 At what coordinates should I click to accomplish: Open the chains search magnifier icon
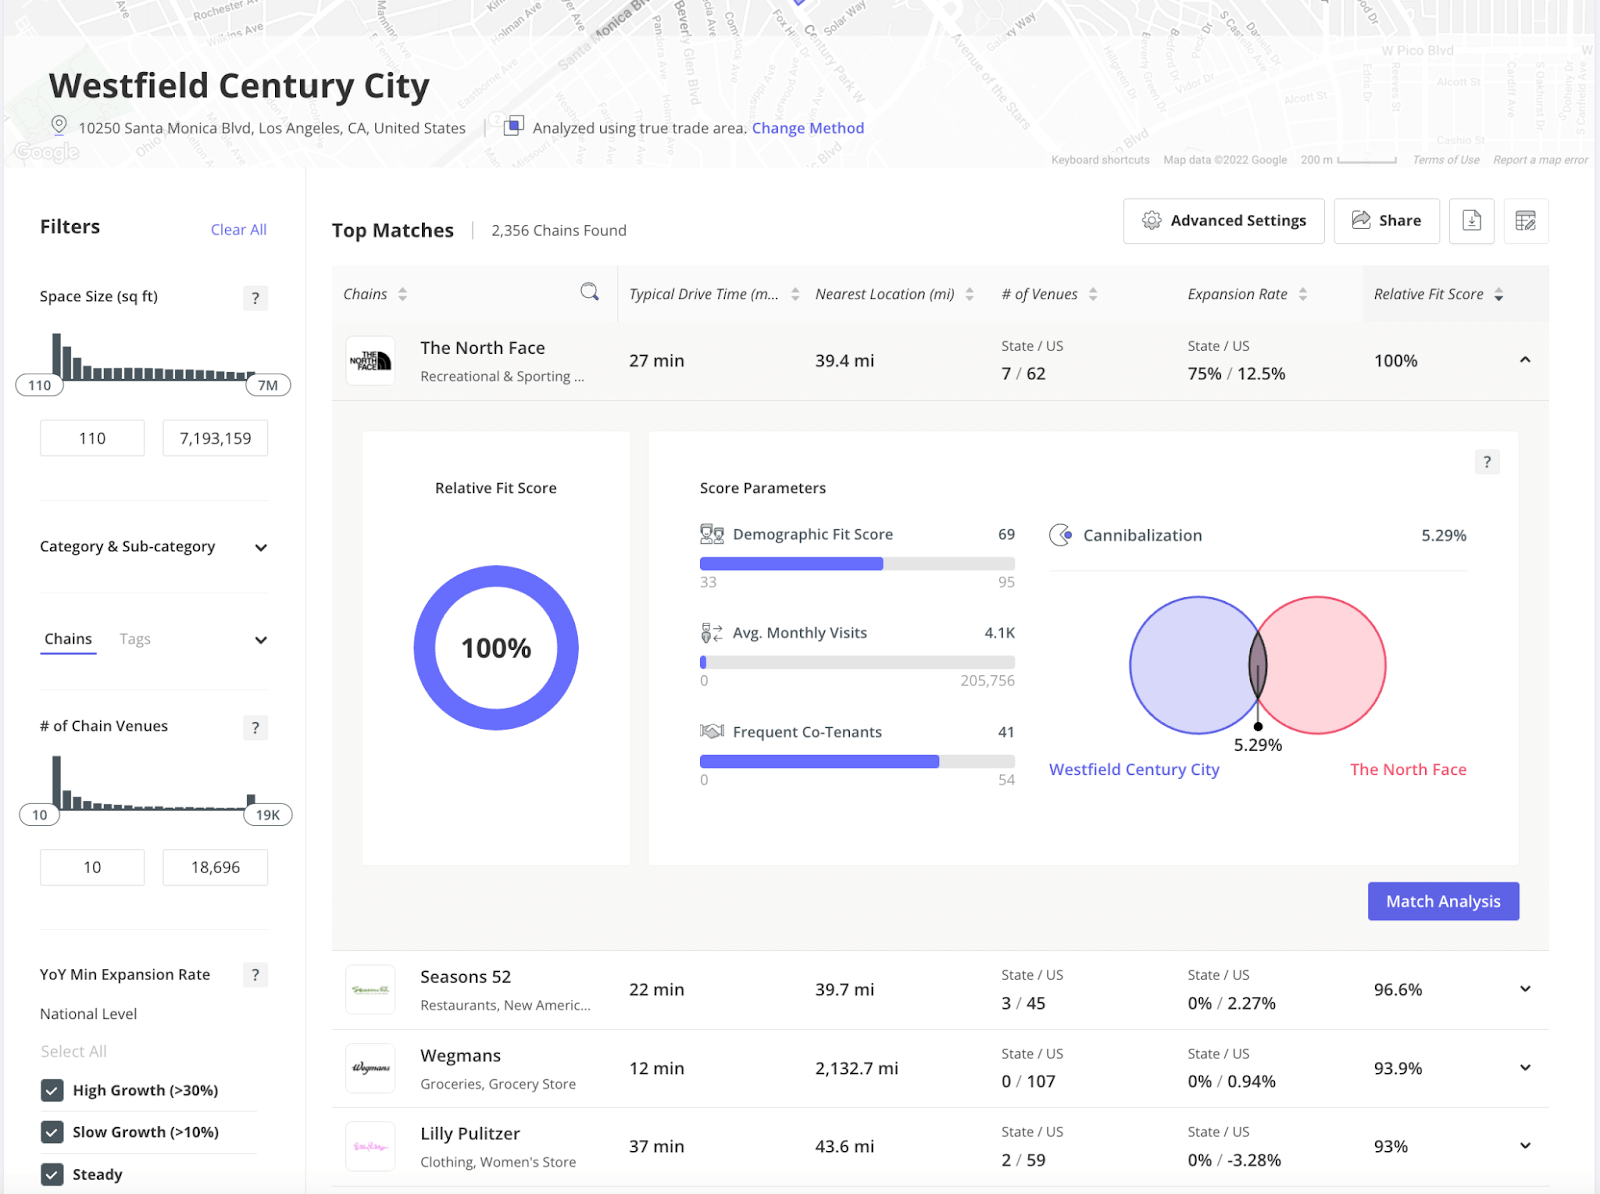(x=589, y=292)
